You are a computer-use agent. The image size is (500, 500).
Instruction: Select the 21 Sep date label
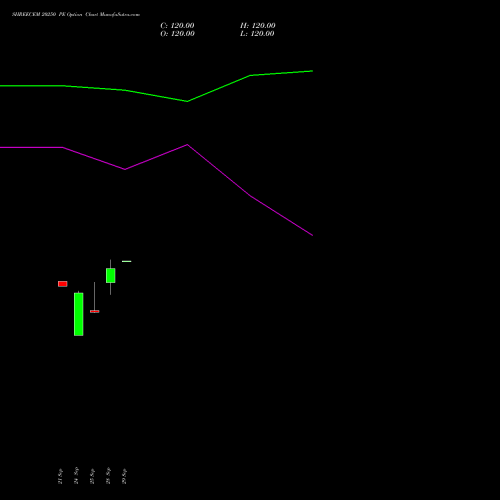60,476
